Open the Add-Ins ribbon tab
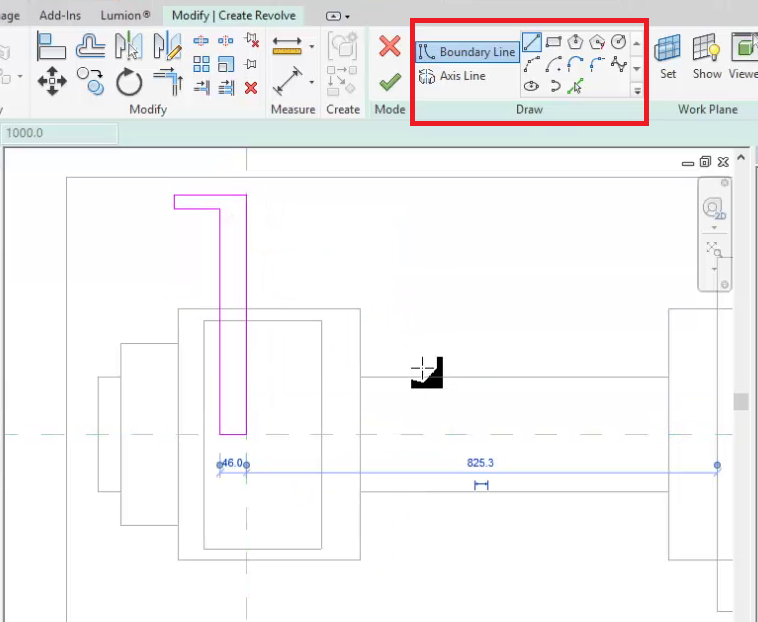758x622 pixels. pyautogui.click(x=60, y=15)
